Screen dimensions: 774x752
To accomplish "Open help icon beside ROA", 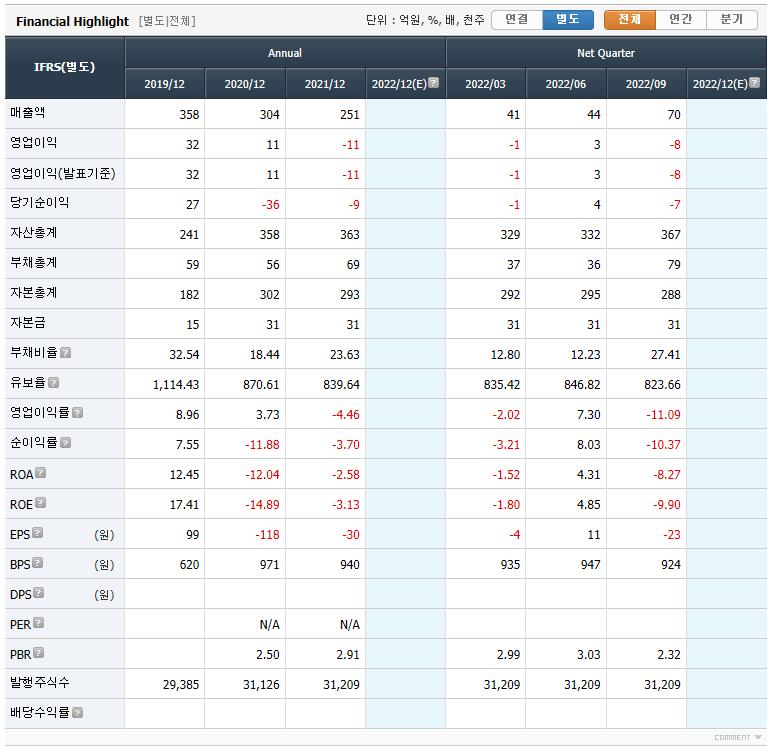I will point(41,473).
